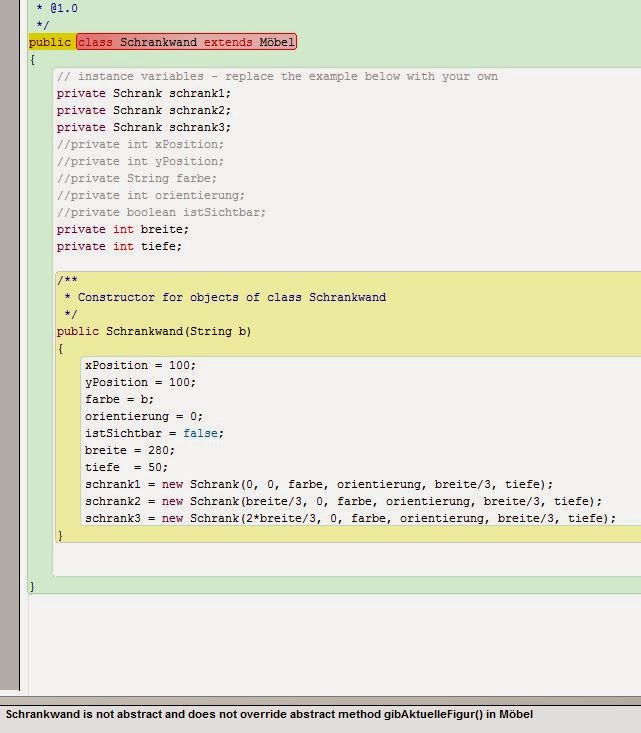Screen dimensions: 641x733
Task: Click the statement 'farbe = b;'
Action: tap(119, 399)
